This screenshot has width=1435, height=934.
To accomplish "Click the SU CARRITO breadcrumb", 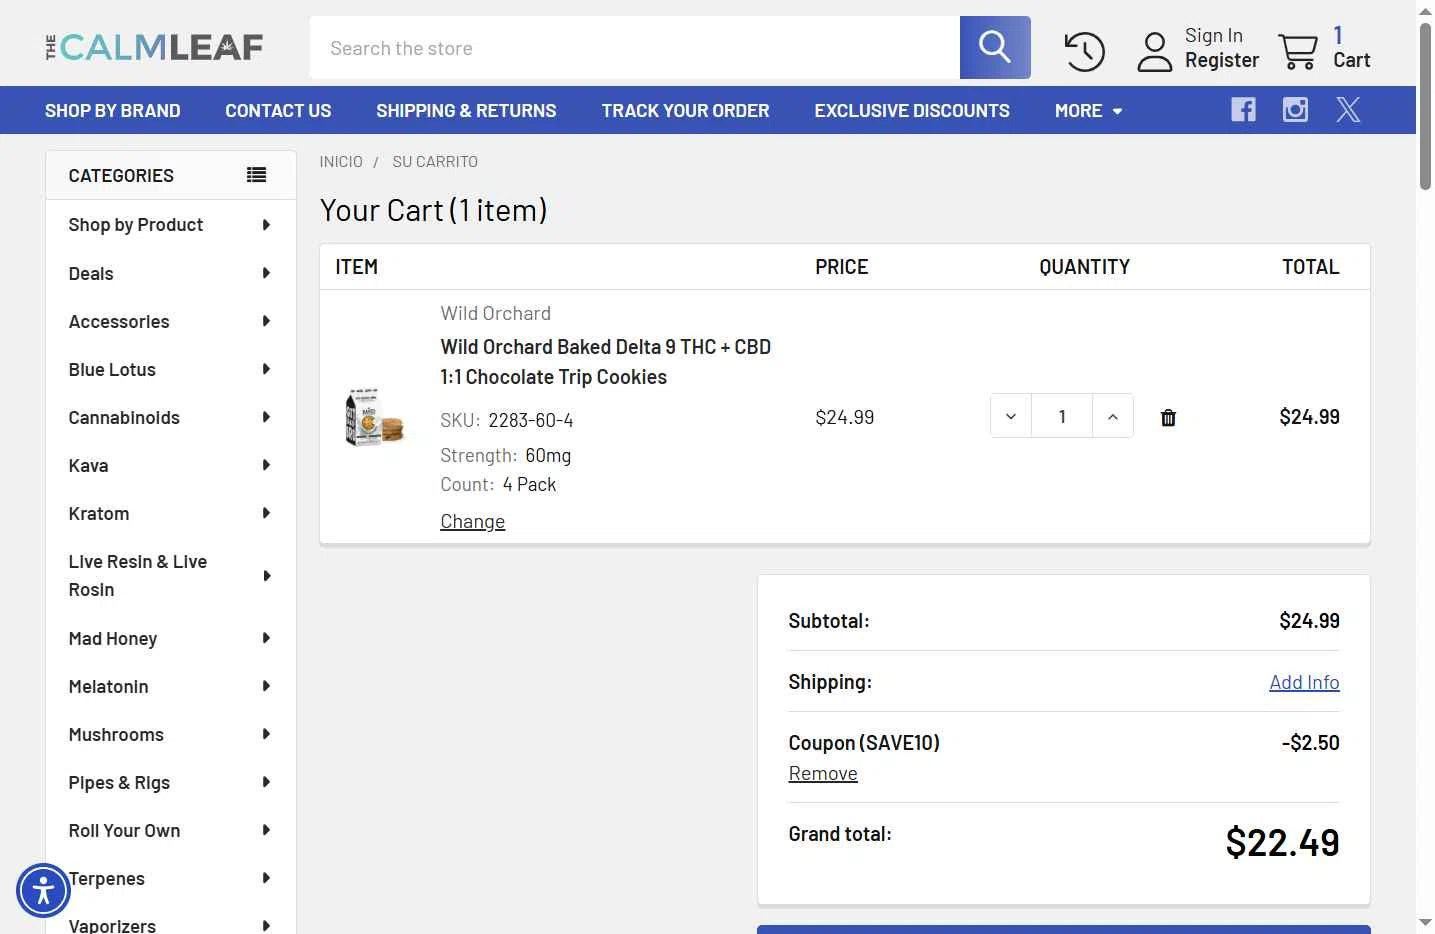I will pyautogui.click(x=435, y=161).
